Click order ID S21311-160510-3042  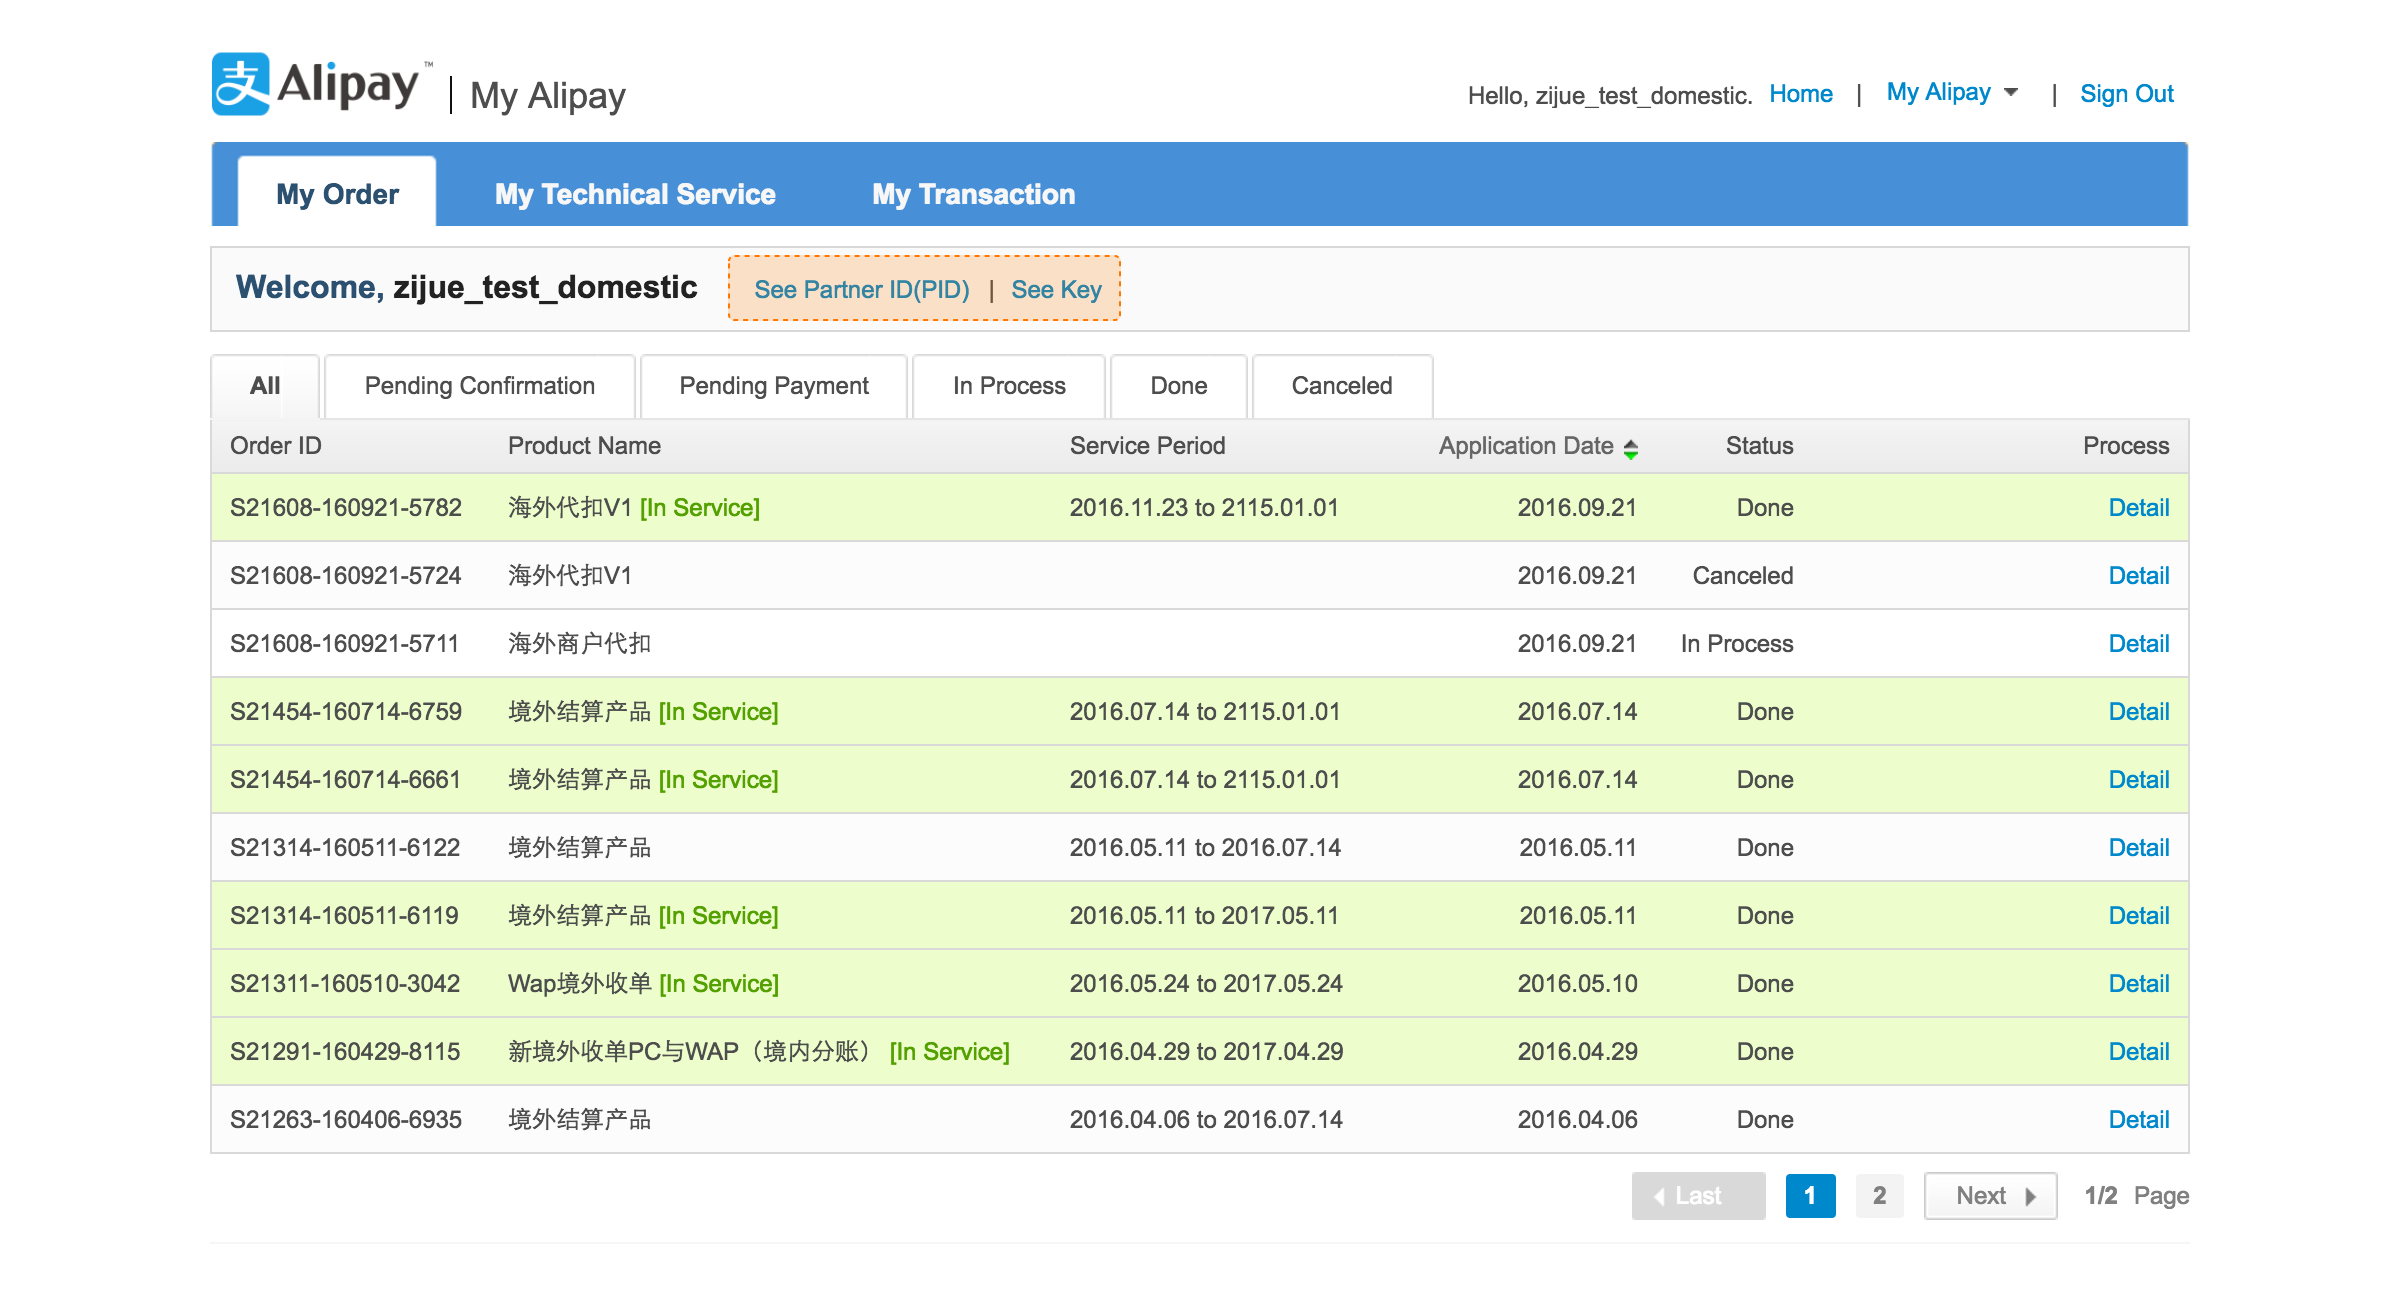click(x=345, y=984)
